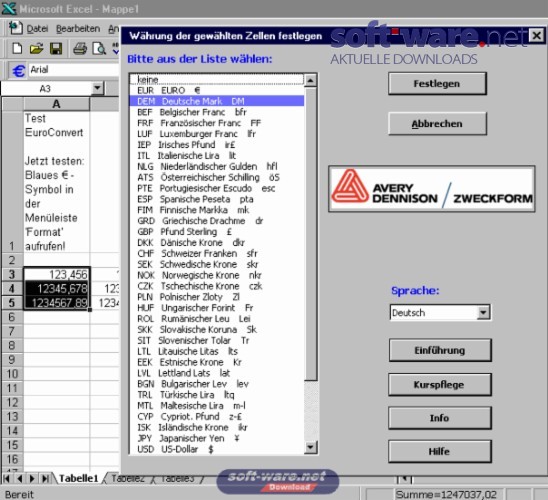Image resolution: width=548 pixels, height=500 pixels.
Task: Click the Einführung button
Action: tap(440, 350)
